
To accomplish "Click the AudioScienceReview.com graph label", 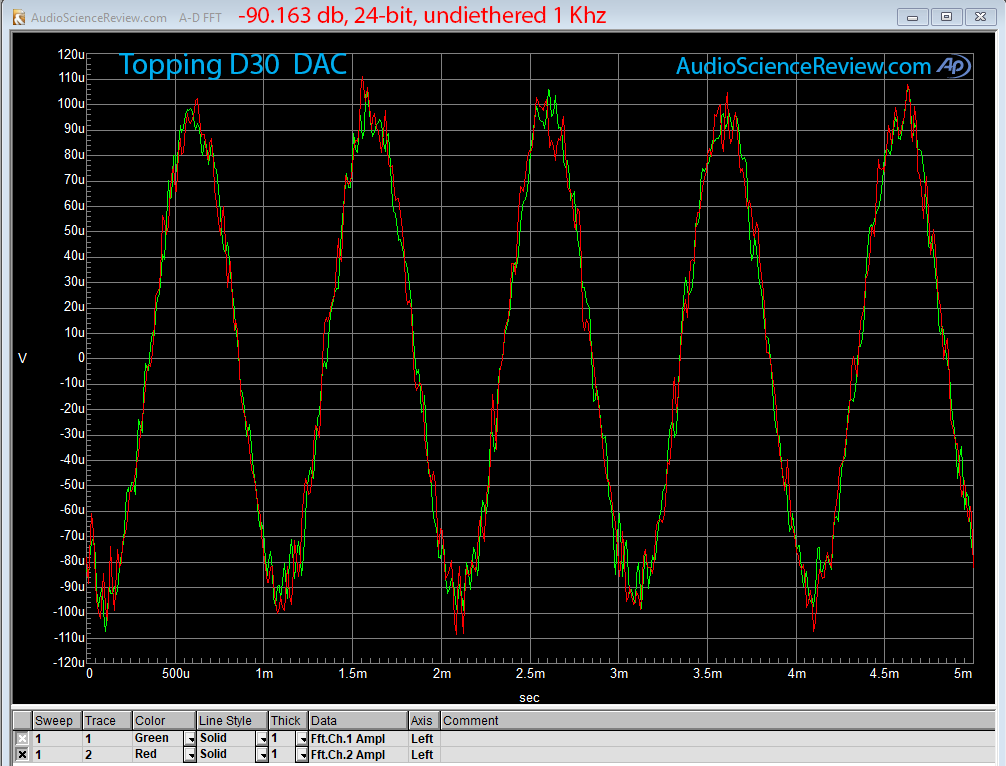I will click(x=803, y=66).
